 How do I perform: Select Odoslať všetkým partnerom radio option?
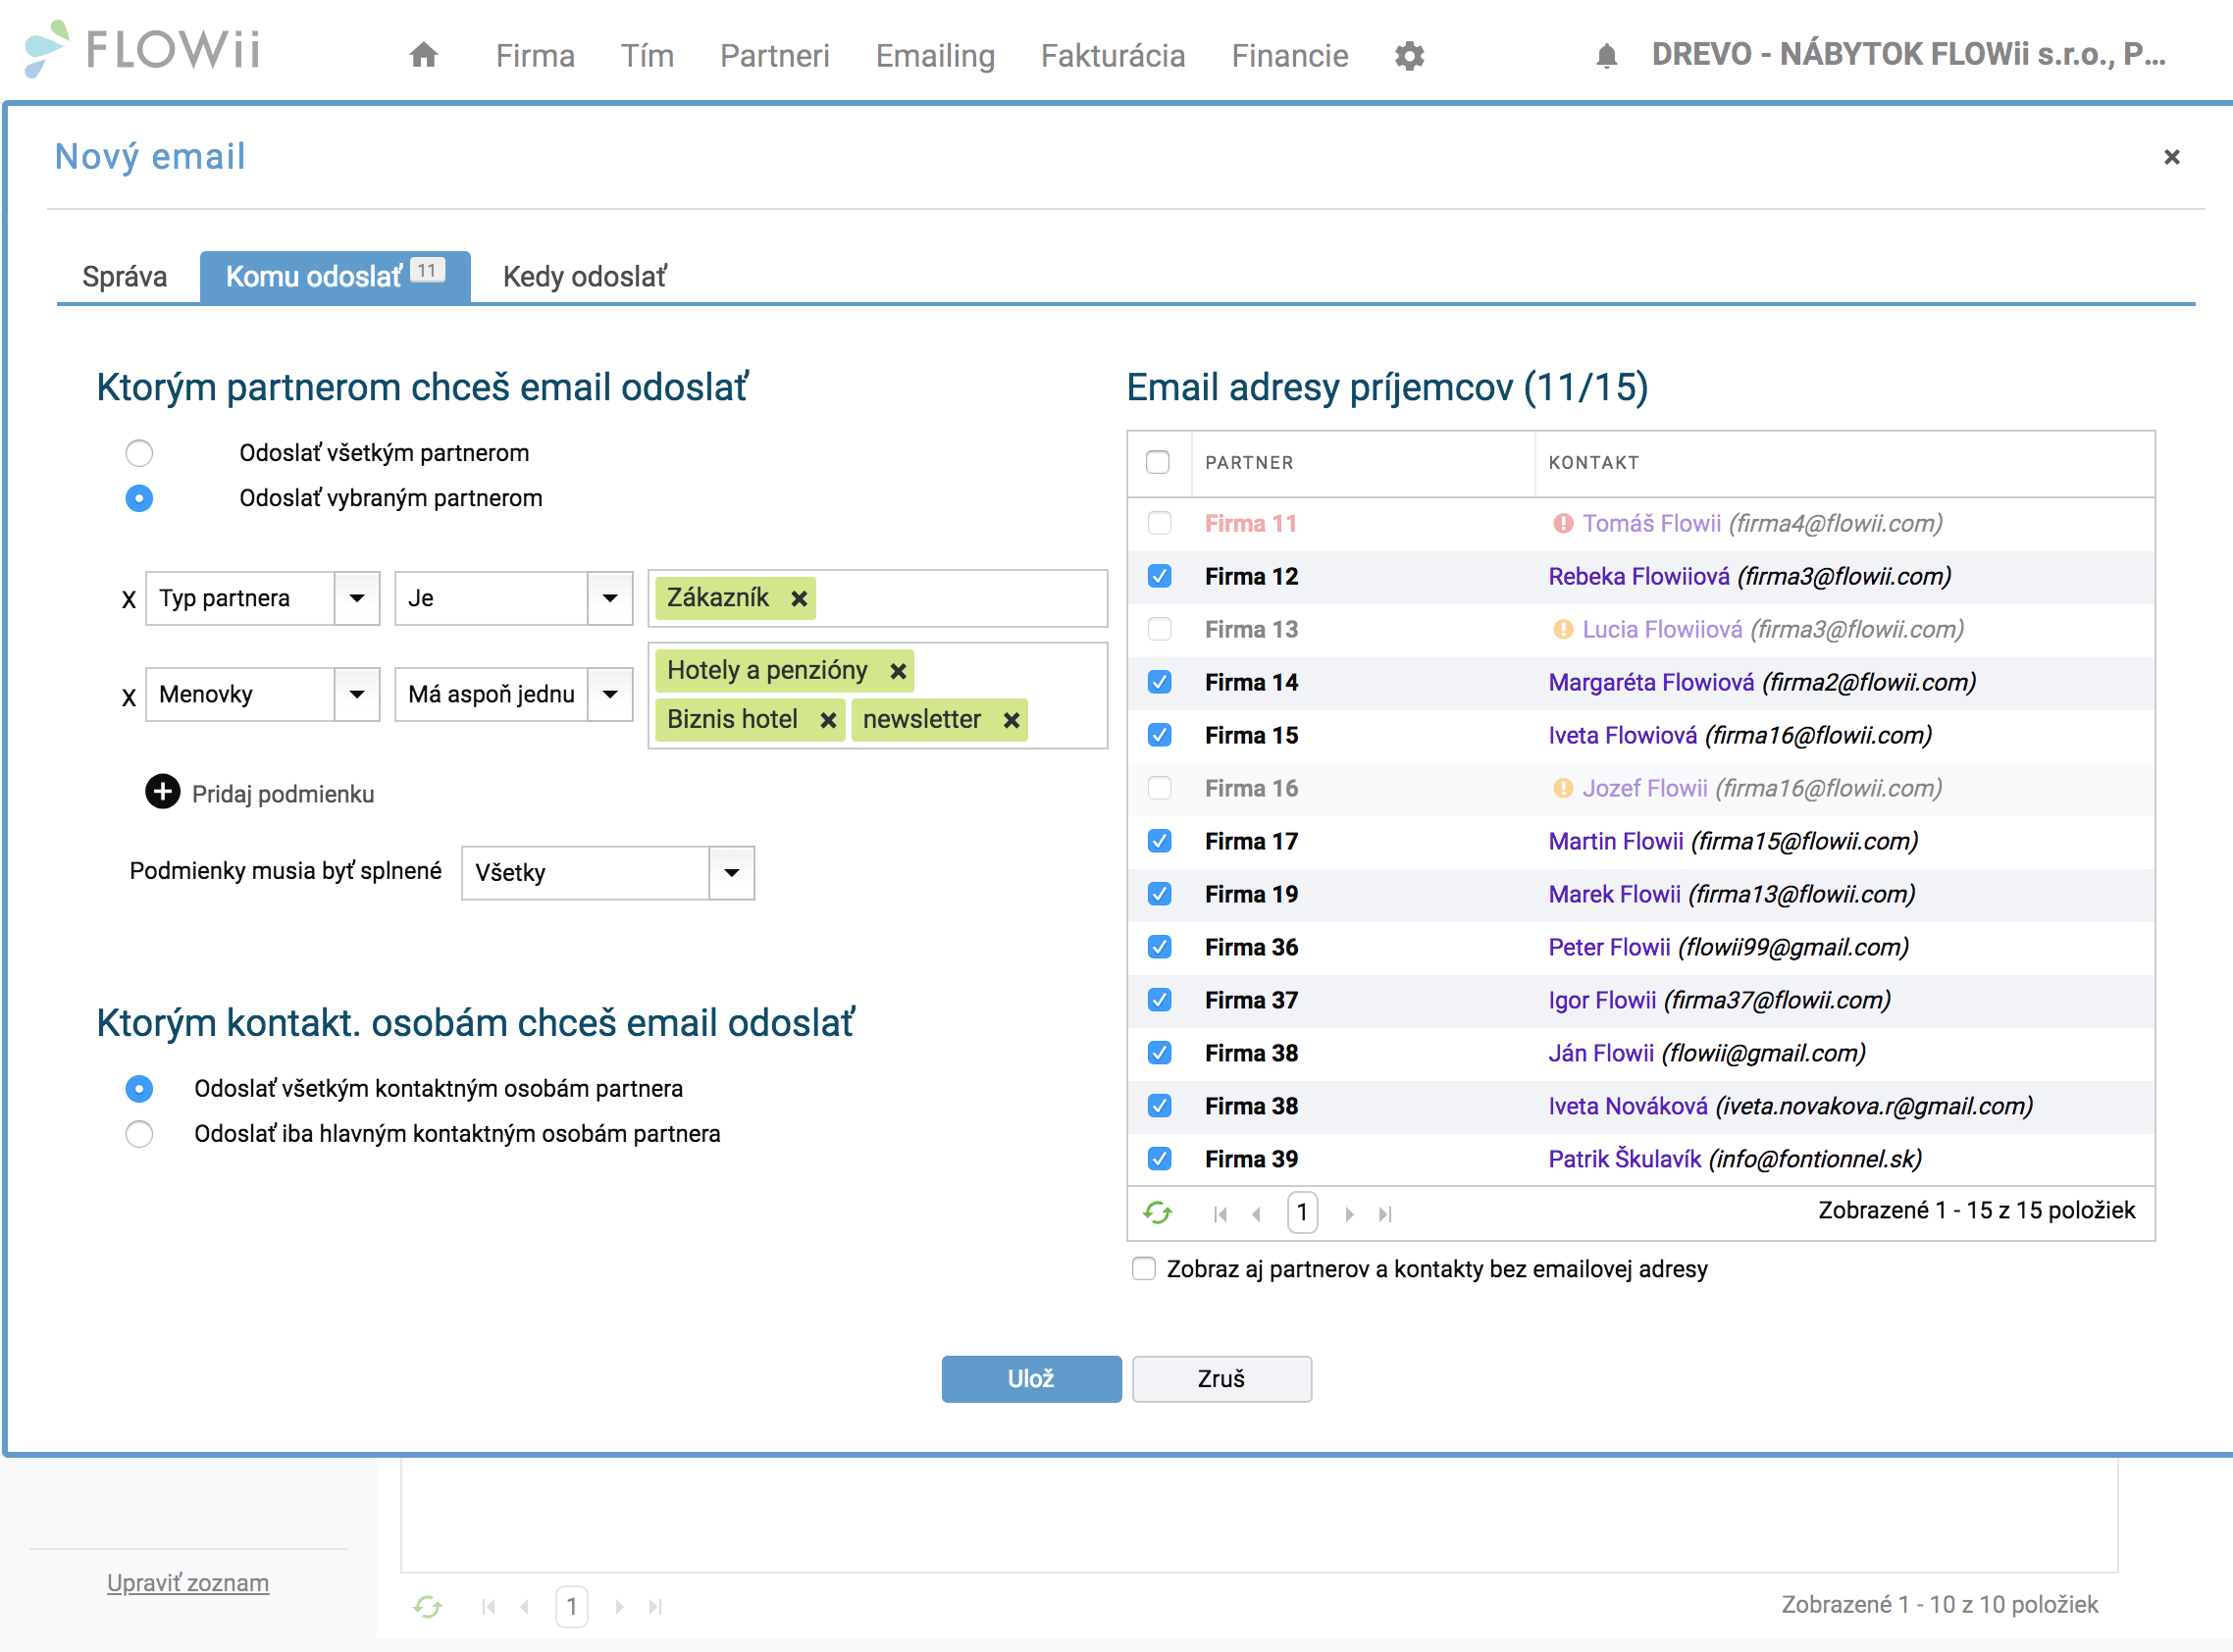[x=139, y=453]
